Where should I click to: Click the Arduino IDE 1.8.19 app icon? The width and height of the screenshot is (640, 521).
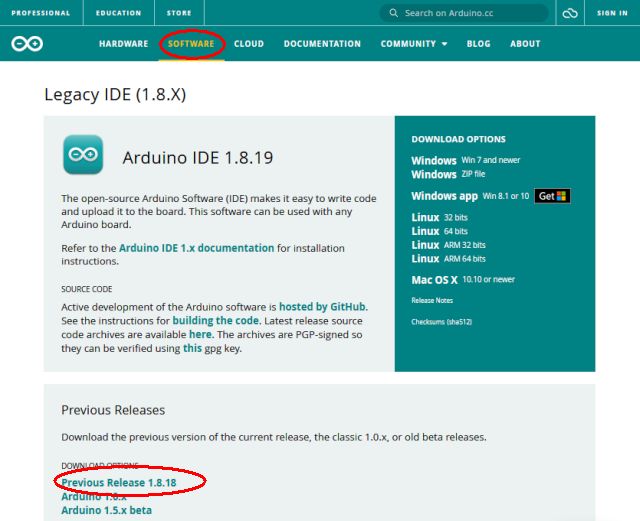tap(83, 155)
